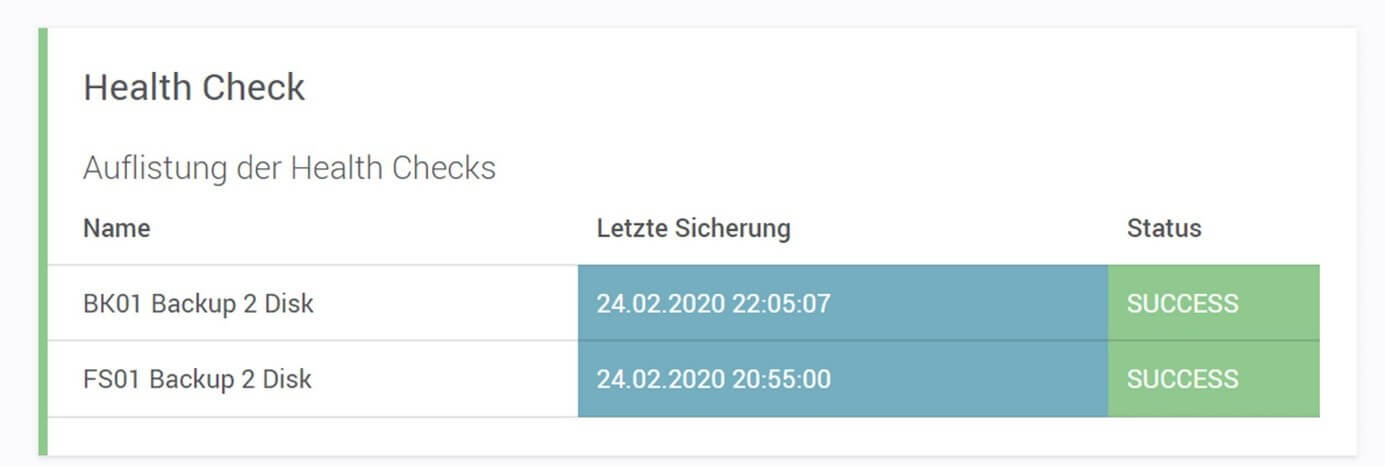Sort by the Name column header

(x=116, y=229)
